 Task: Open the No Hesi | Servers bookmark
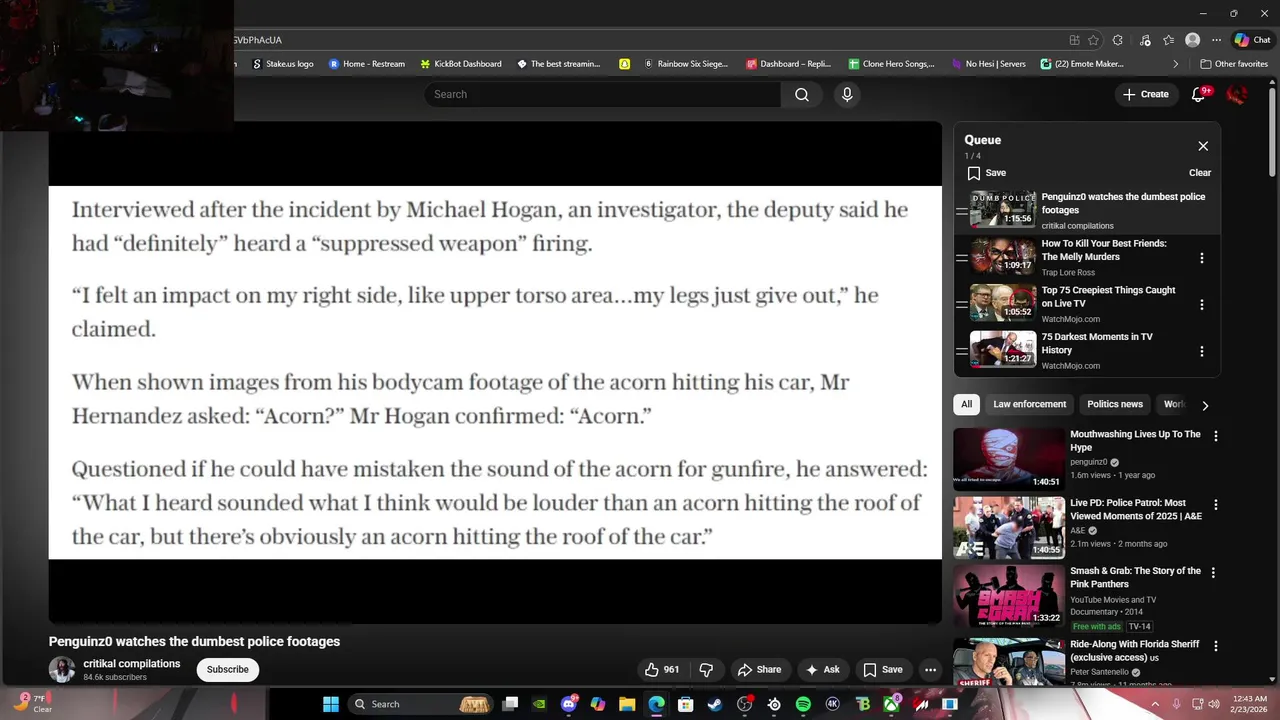988,64
